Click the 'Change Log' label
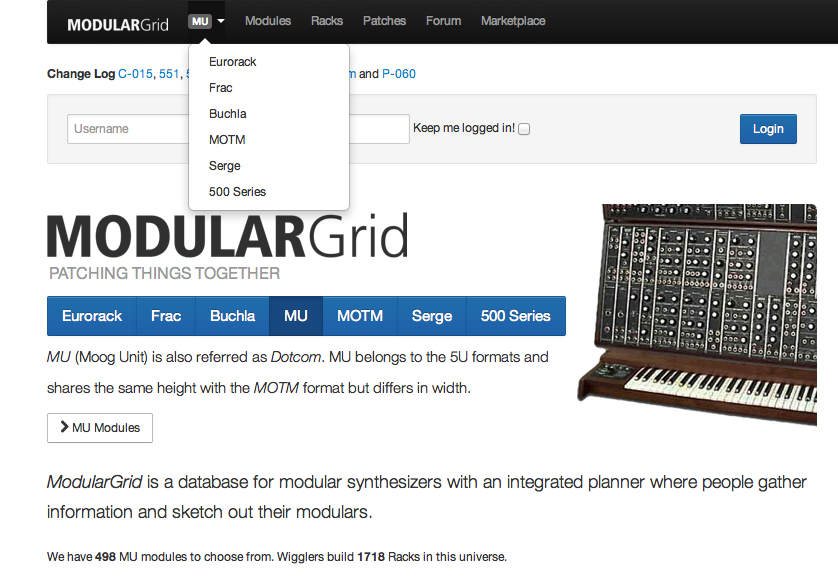This screenshot has height=581, width=838. (81, 74)
